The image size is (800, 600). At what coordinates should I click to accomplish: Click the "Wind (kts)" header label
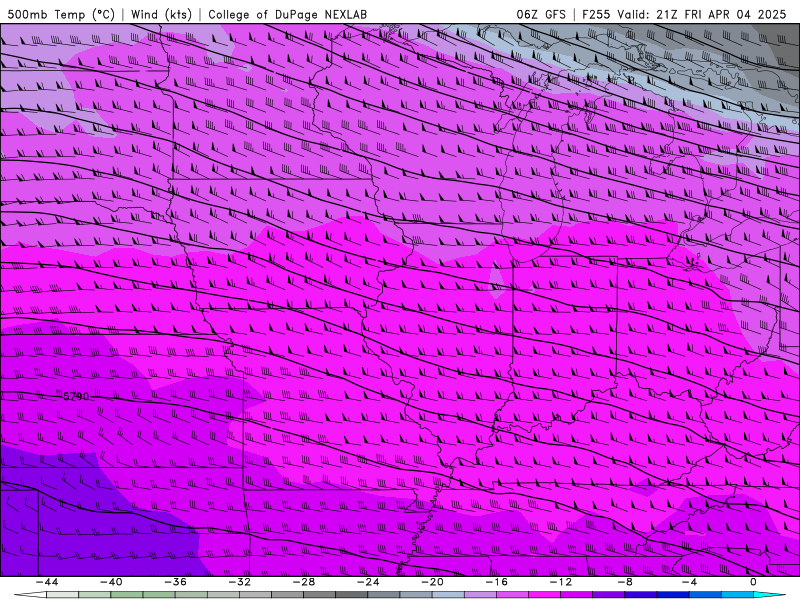161,14
